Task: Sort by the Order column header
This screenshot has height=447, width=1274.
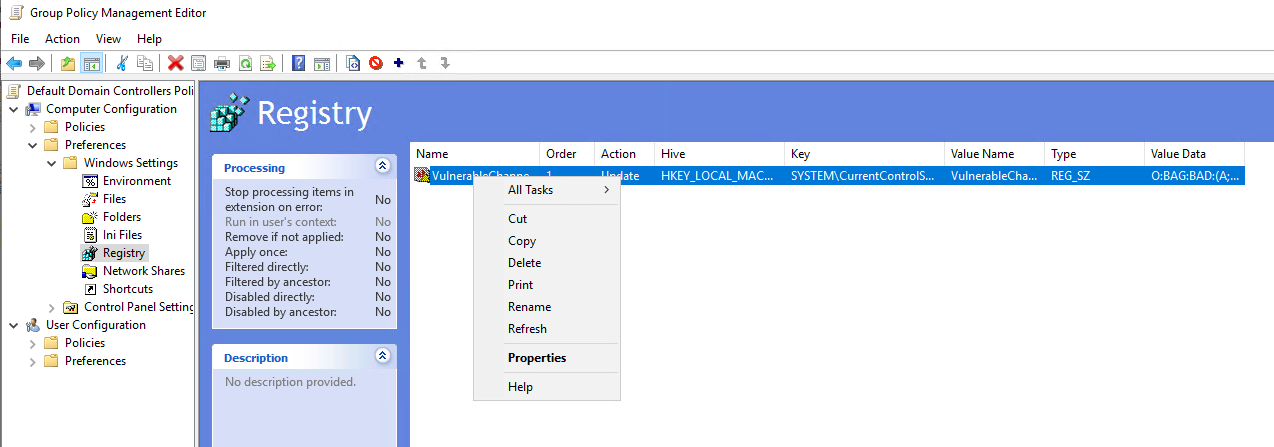Action: click(x=567, y=154)
